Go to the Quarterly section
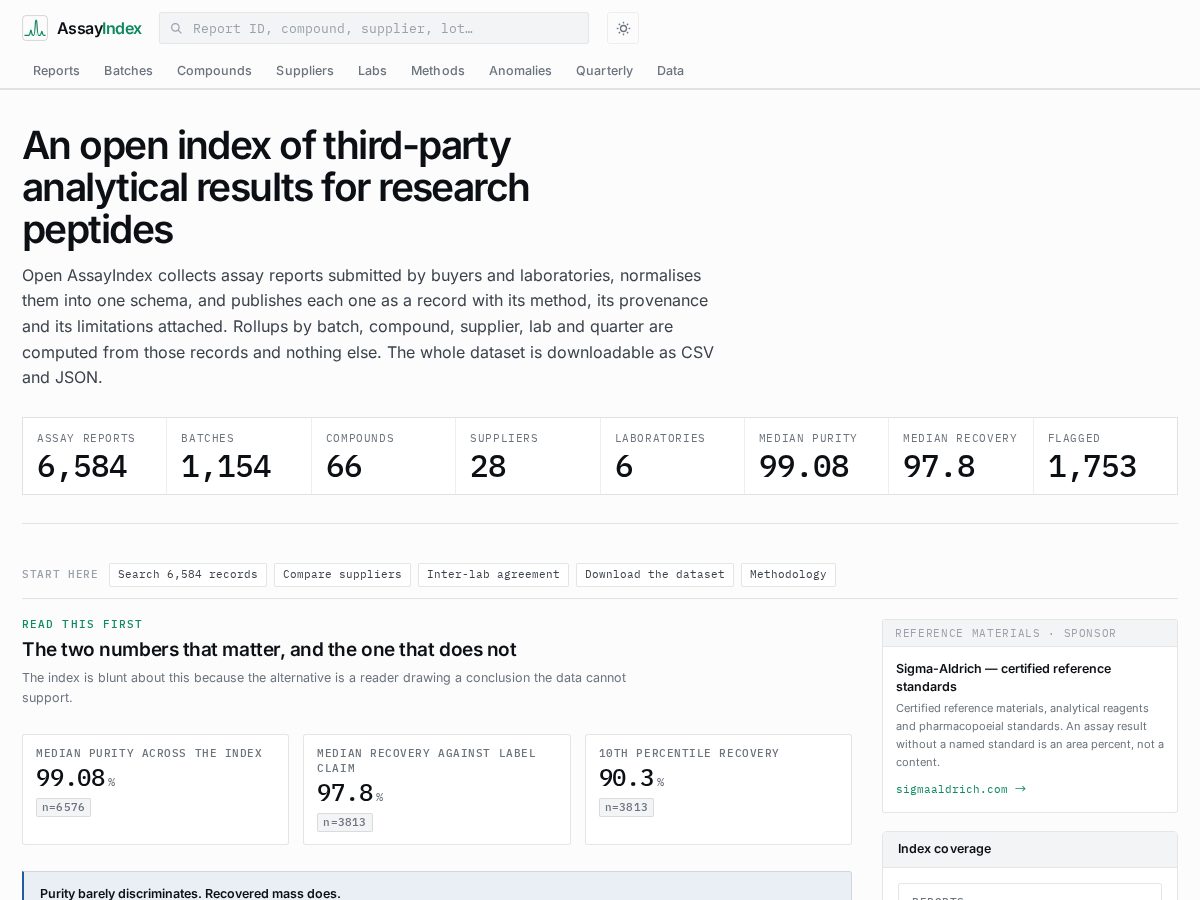Screen dimensions: 1200x900 (x=604, y=71)
